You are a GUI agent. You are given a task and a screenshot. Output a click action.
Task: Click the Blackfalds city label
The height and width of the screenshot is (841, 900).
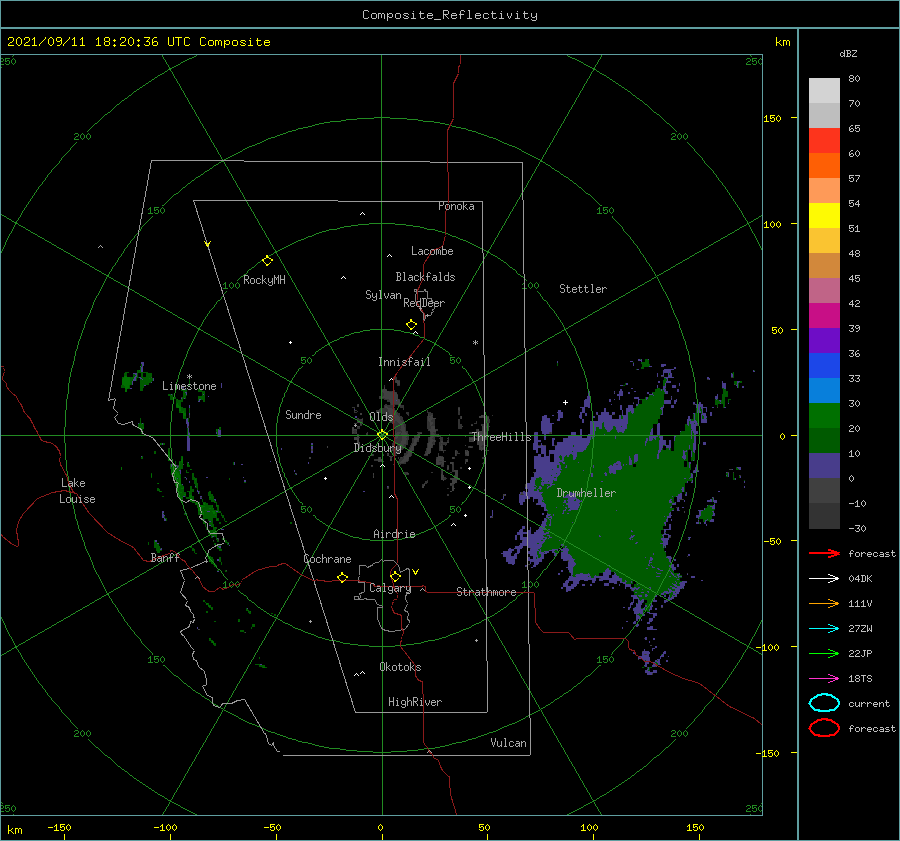(425, 277)
